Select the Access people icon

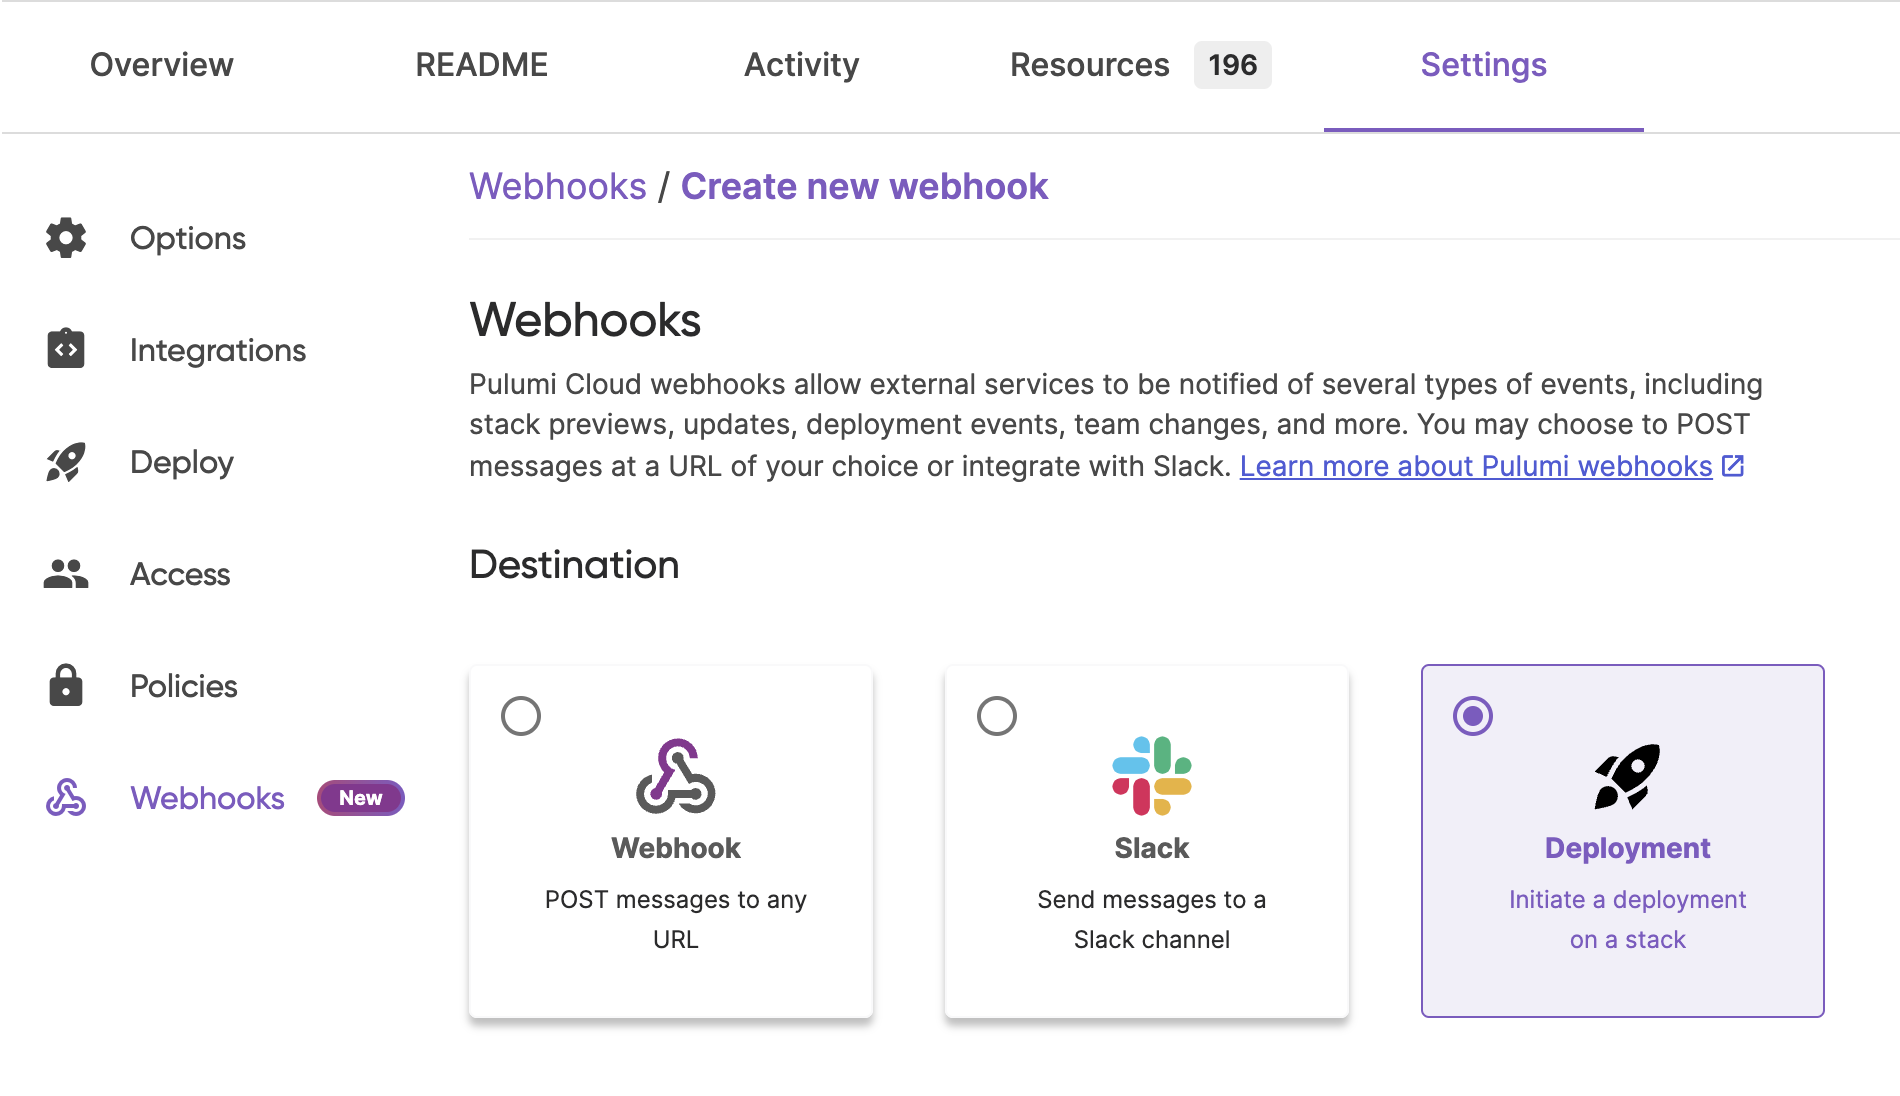pyautogui.click(x=64, y=573)
